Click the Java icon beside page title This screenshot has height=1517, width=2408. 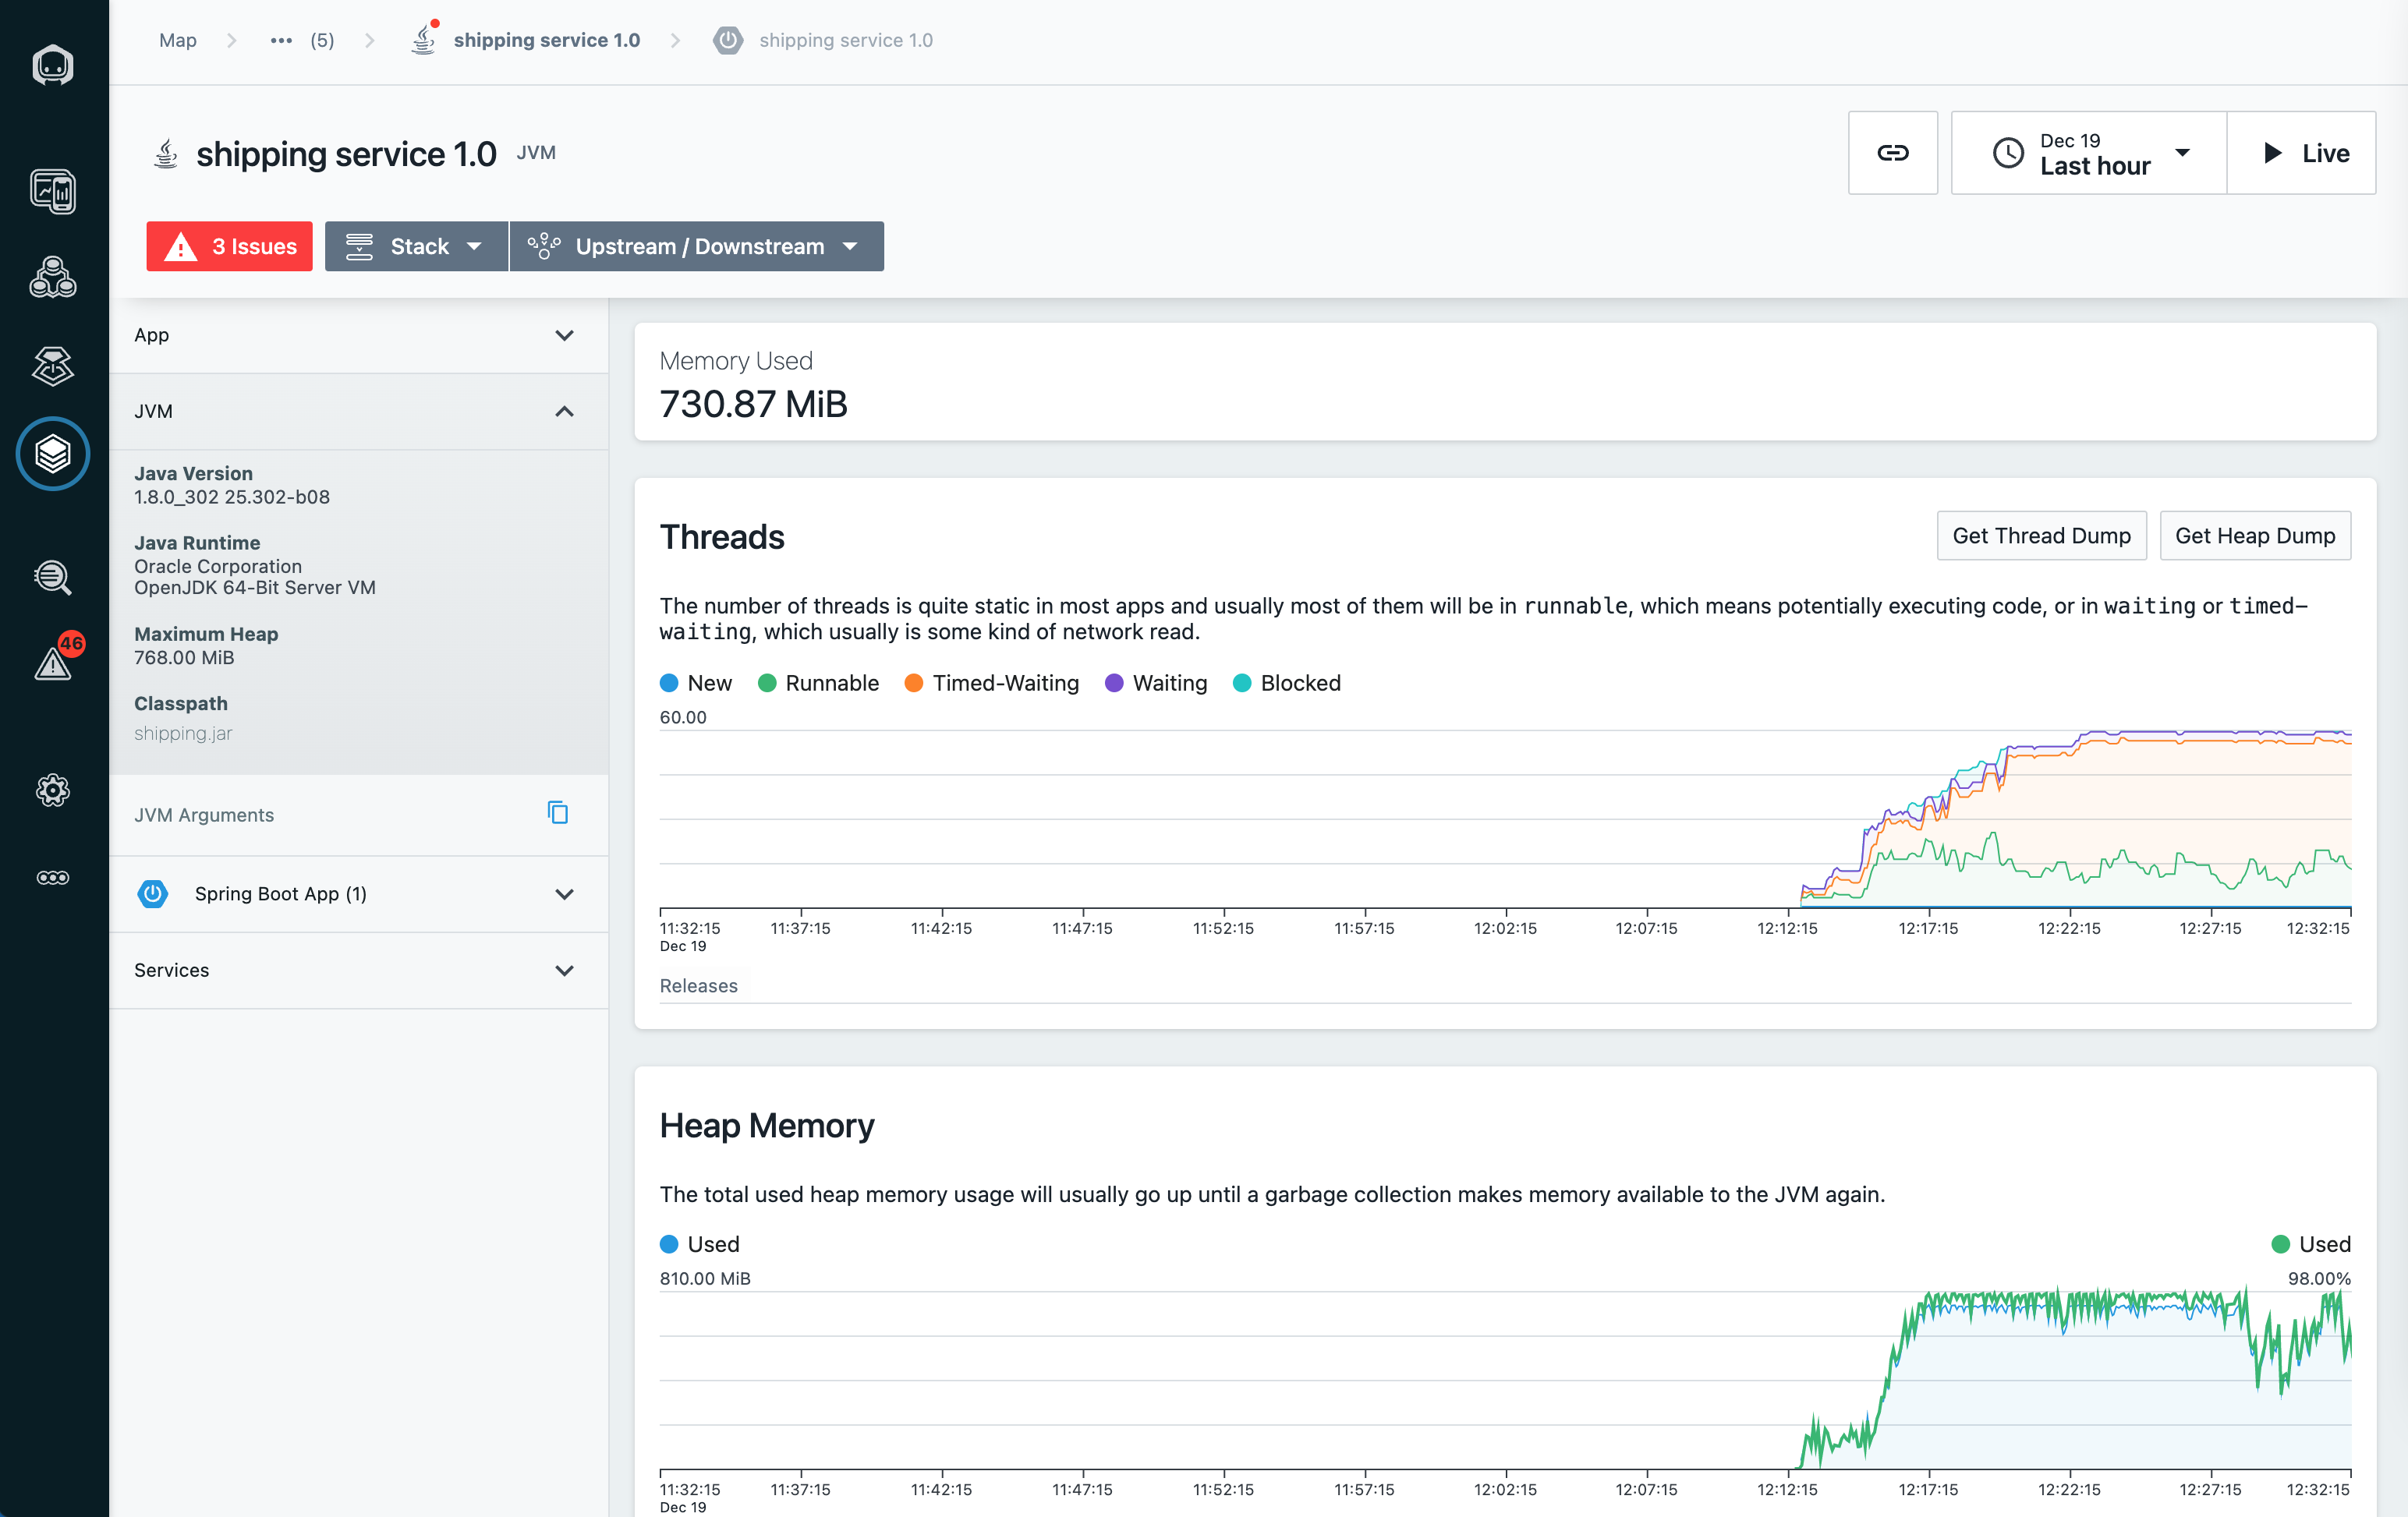[x=166, y=153]
